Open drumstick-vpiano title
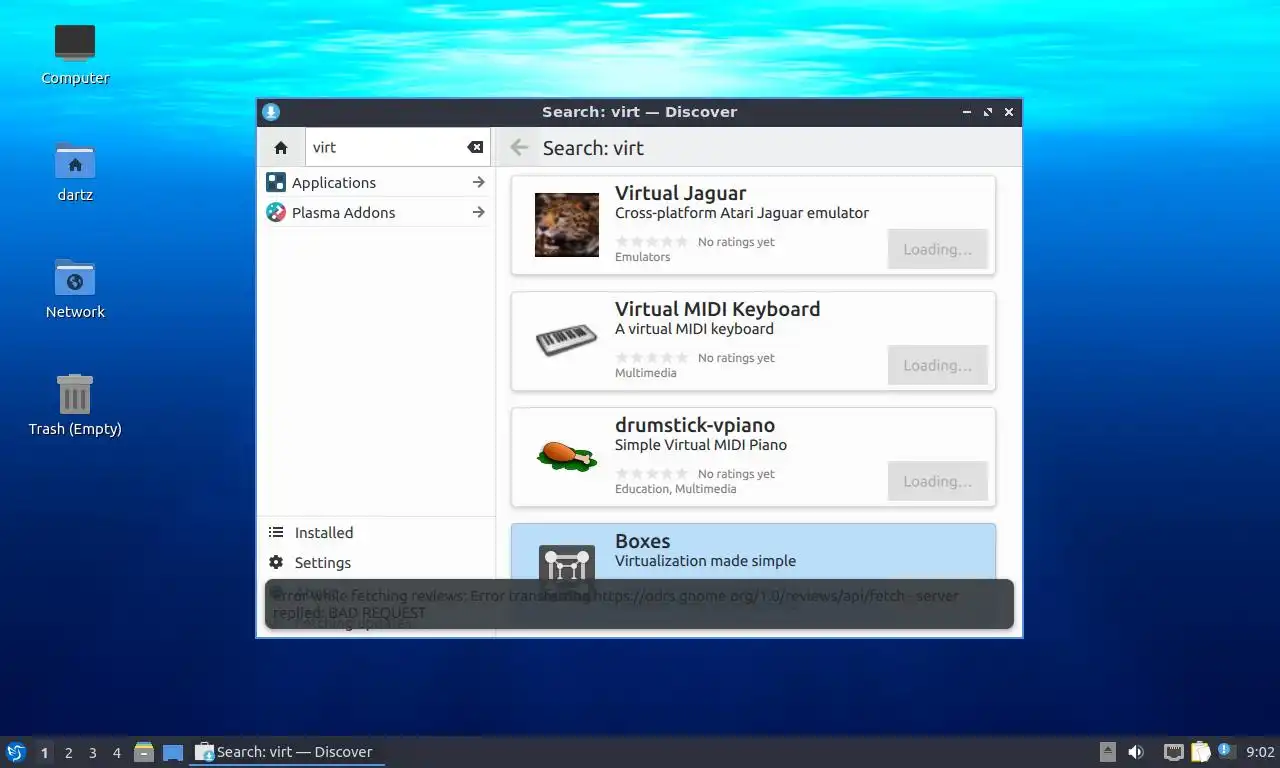The width and height of the screenshot is (1280, 768). [695, 425]
